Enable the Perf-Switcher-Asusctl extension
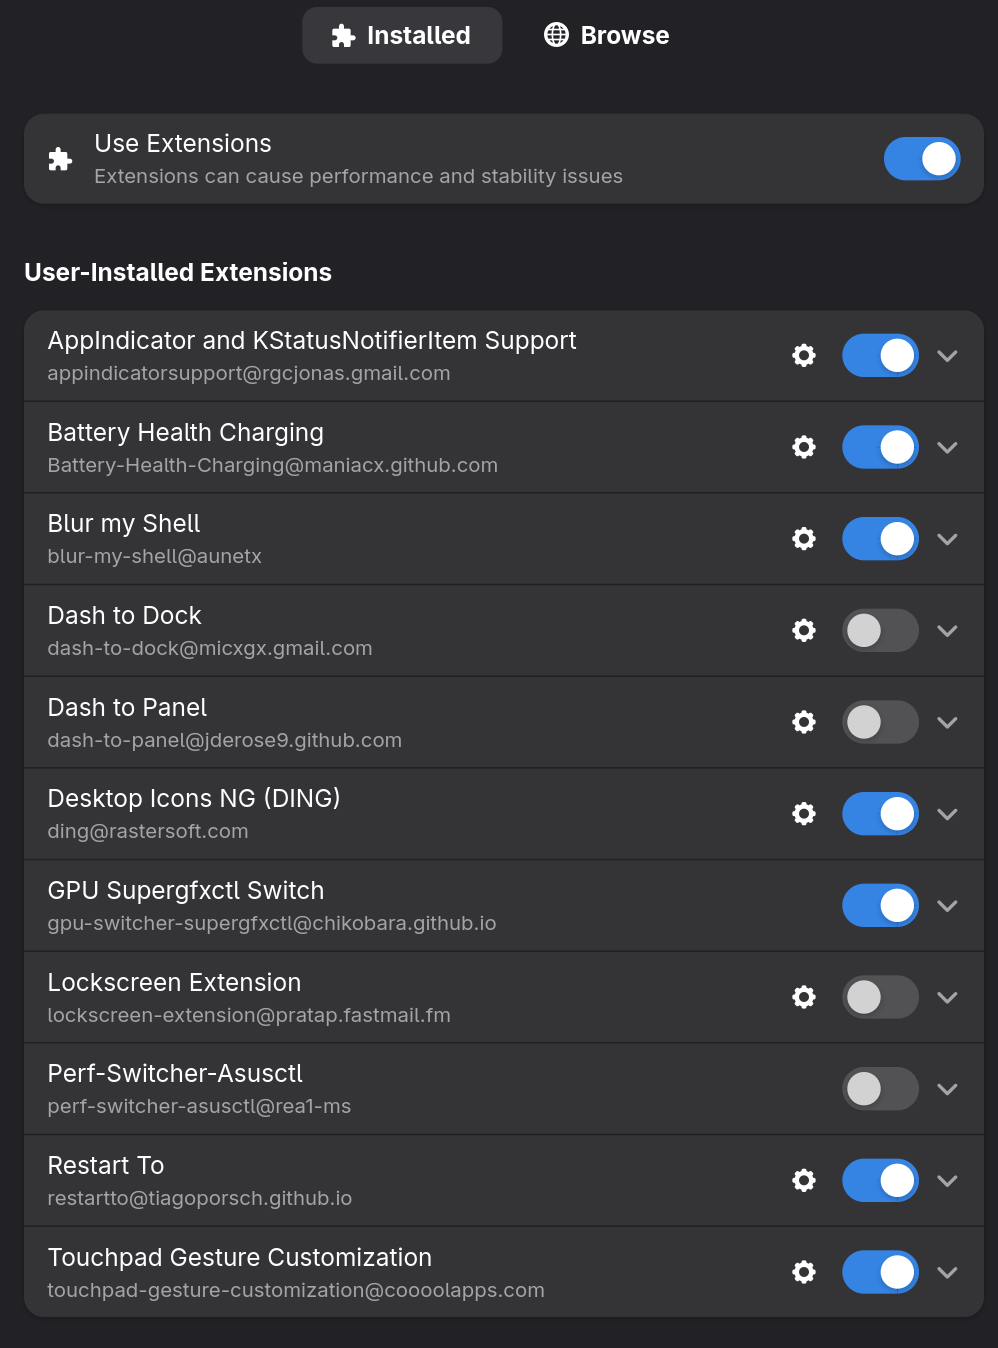The height and width of the screenshot is (1348, 998). [880, 1089]
